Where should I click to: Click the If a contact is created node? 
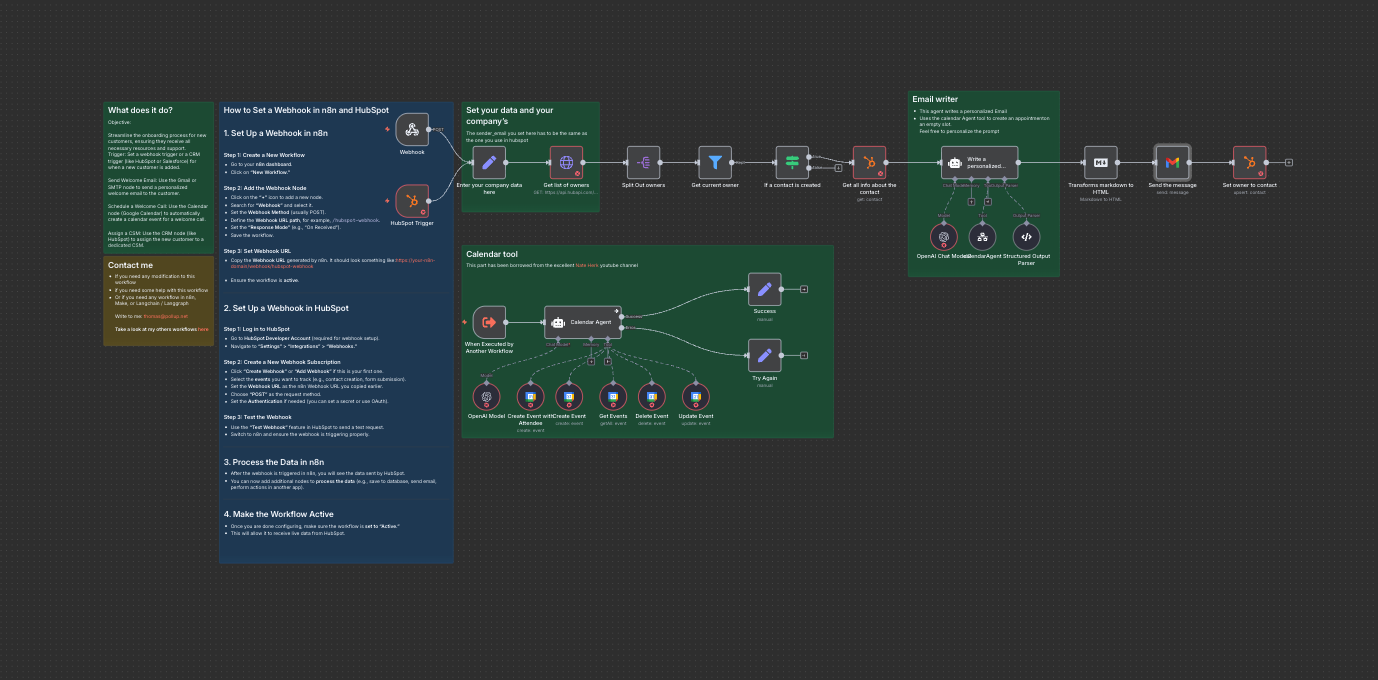pyautogui.click(x=792, y=162)
